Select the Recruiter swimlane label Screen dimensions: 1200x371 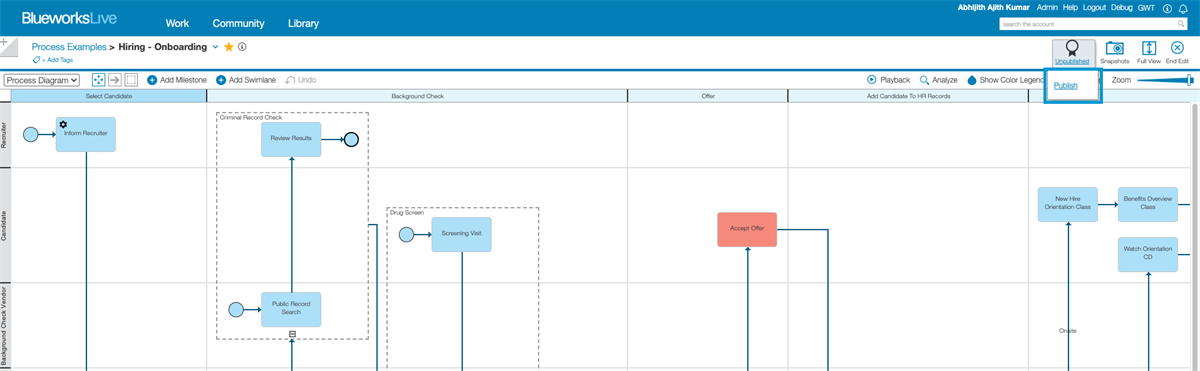click(x=5, y=135)
